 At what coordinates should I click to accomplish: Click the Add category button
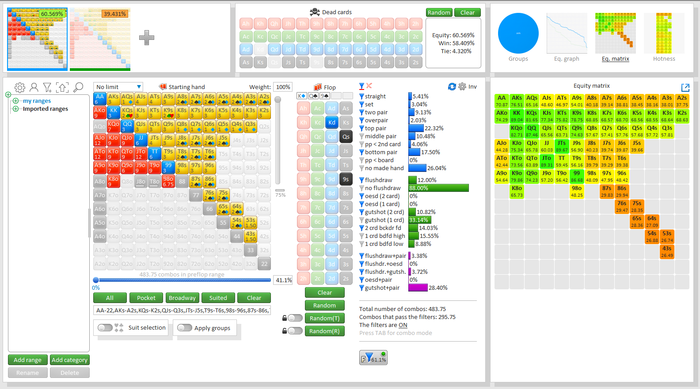[70, 360]
